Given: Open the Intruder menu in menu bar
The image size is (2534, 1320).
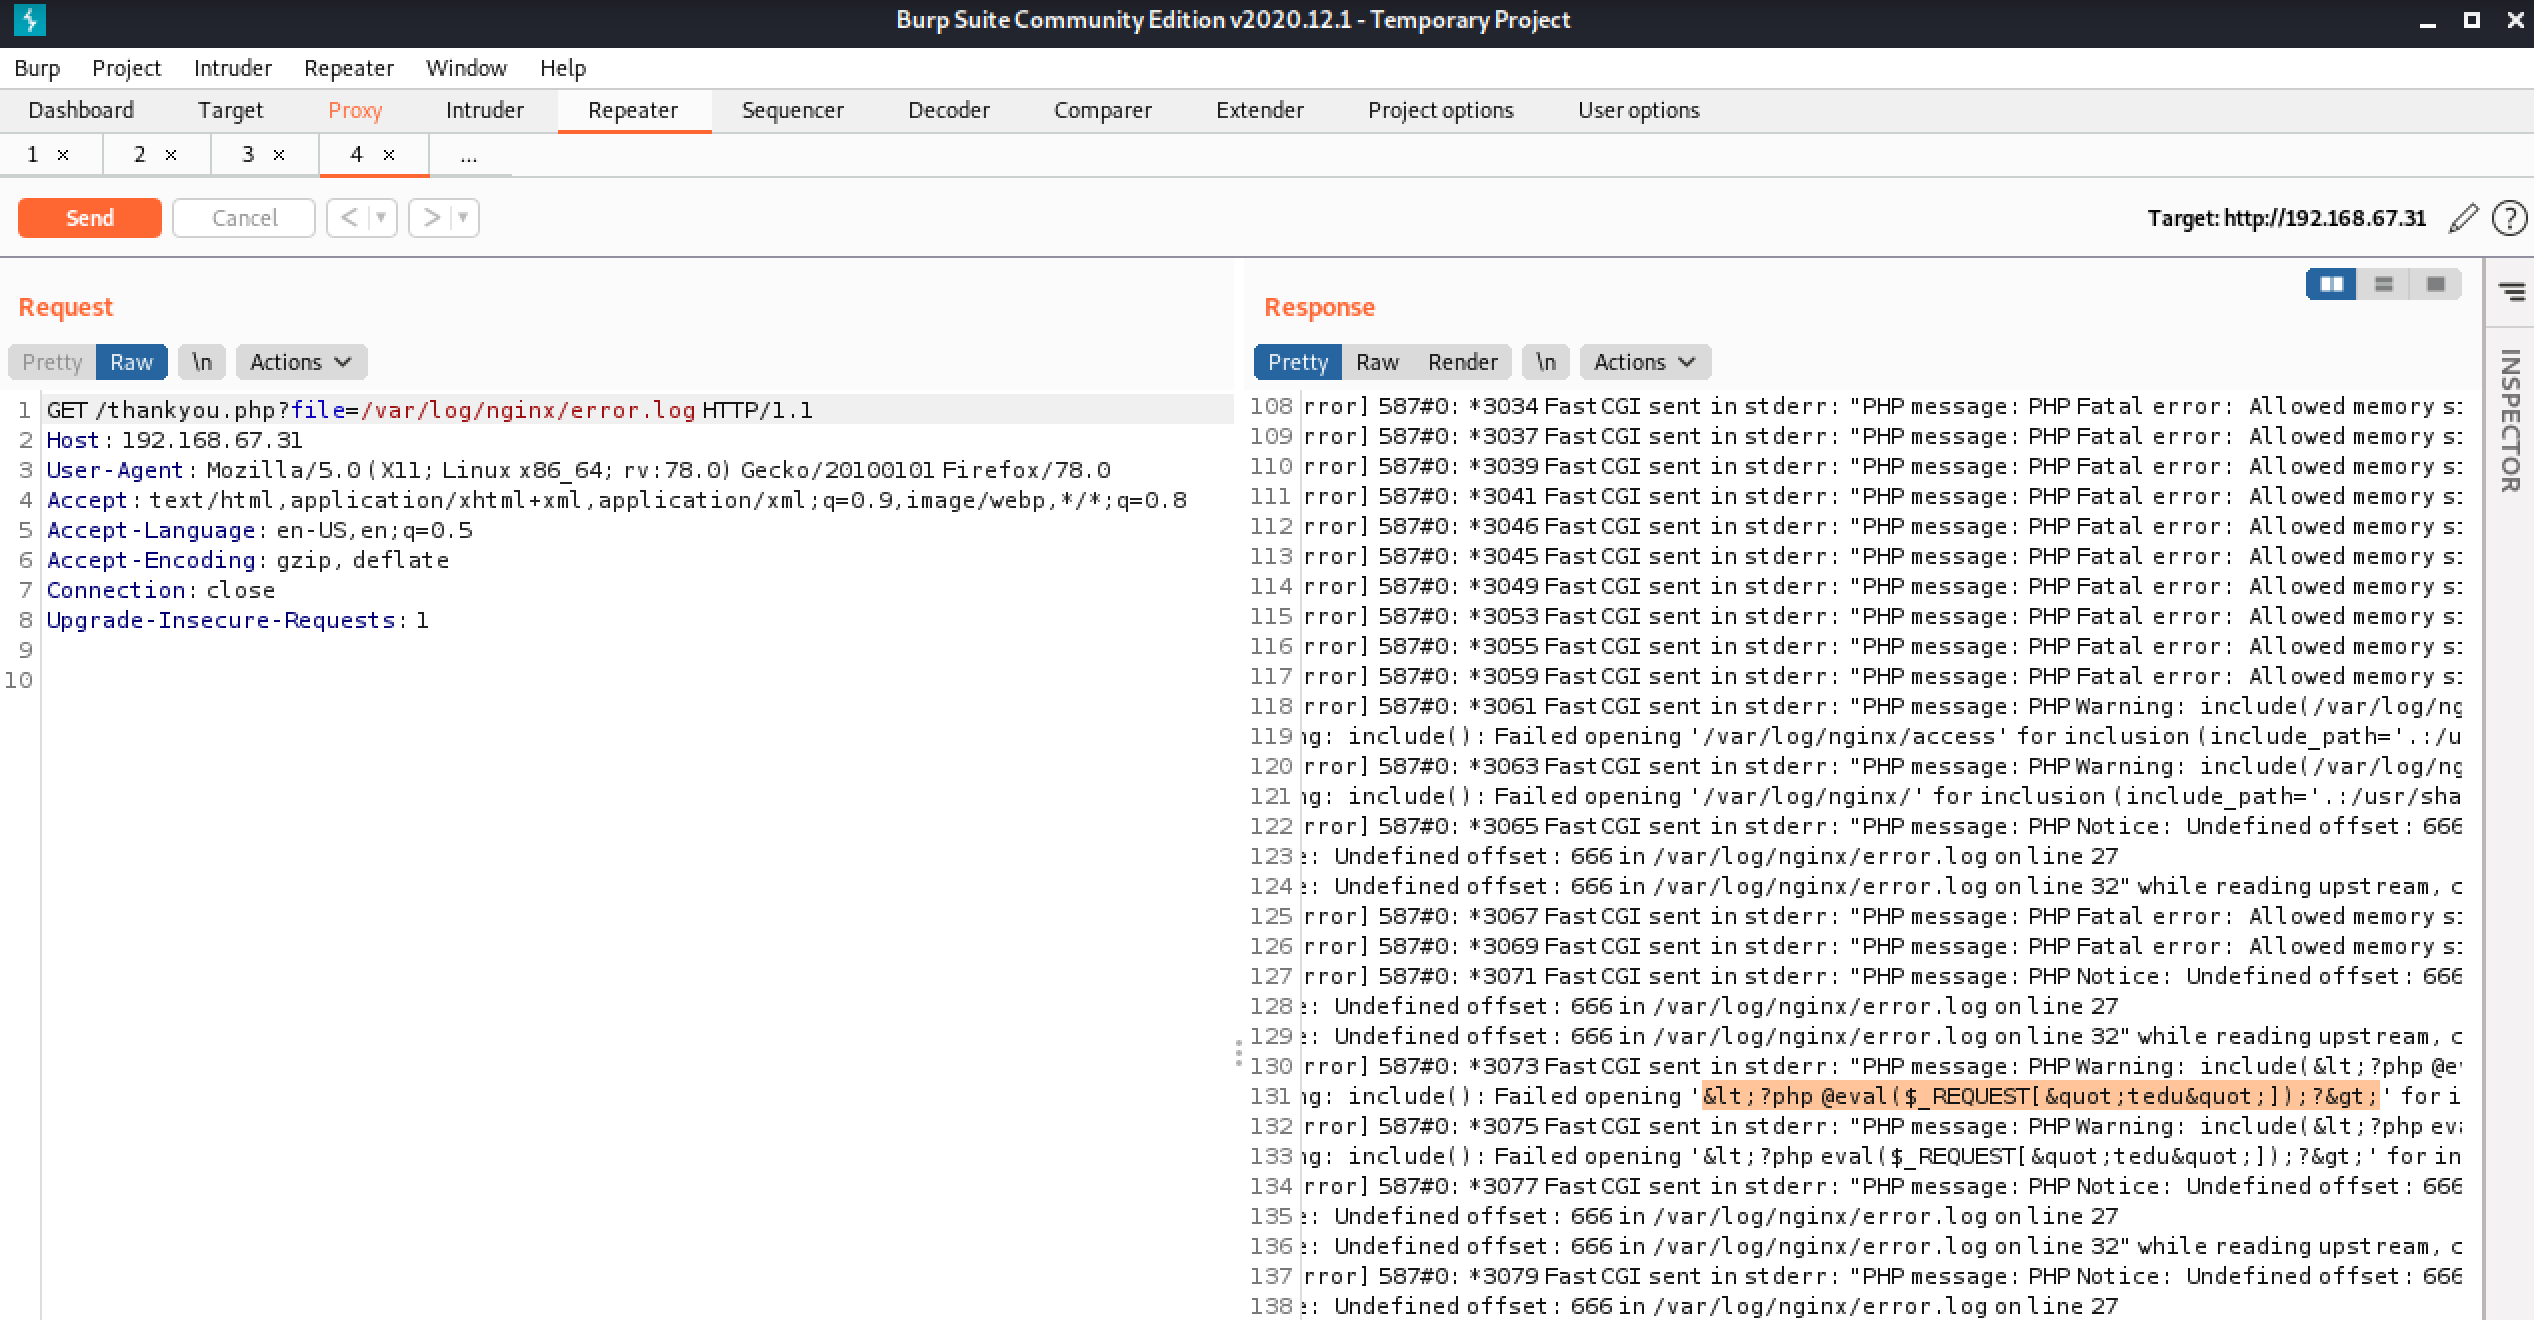Looking at the screenshot, I should (x=232, y=68).
